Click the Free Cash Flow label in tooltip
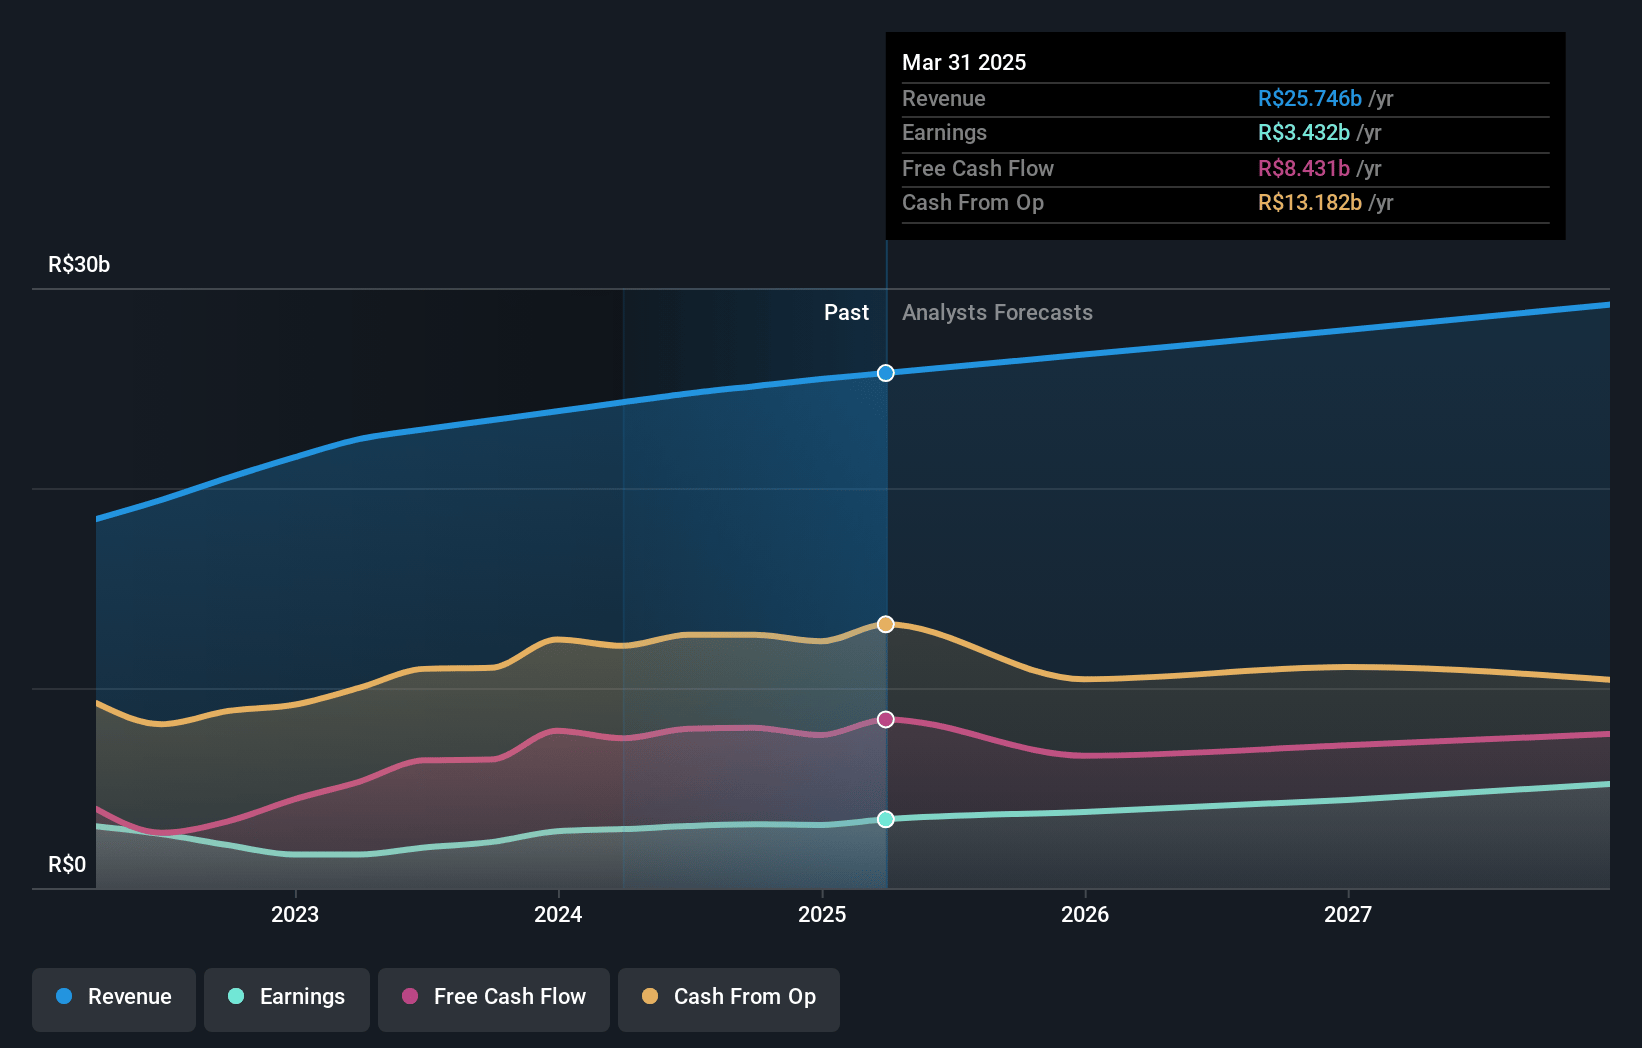 point(978,168)
